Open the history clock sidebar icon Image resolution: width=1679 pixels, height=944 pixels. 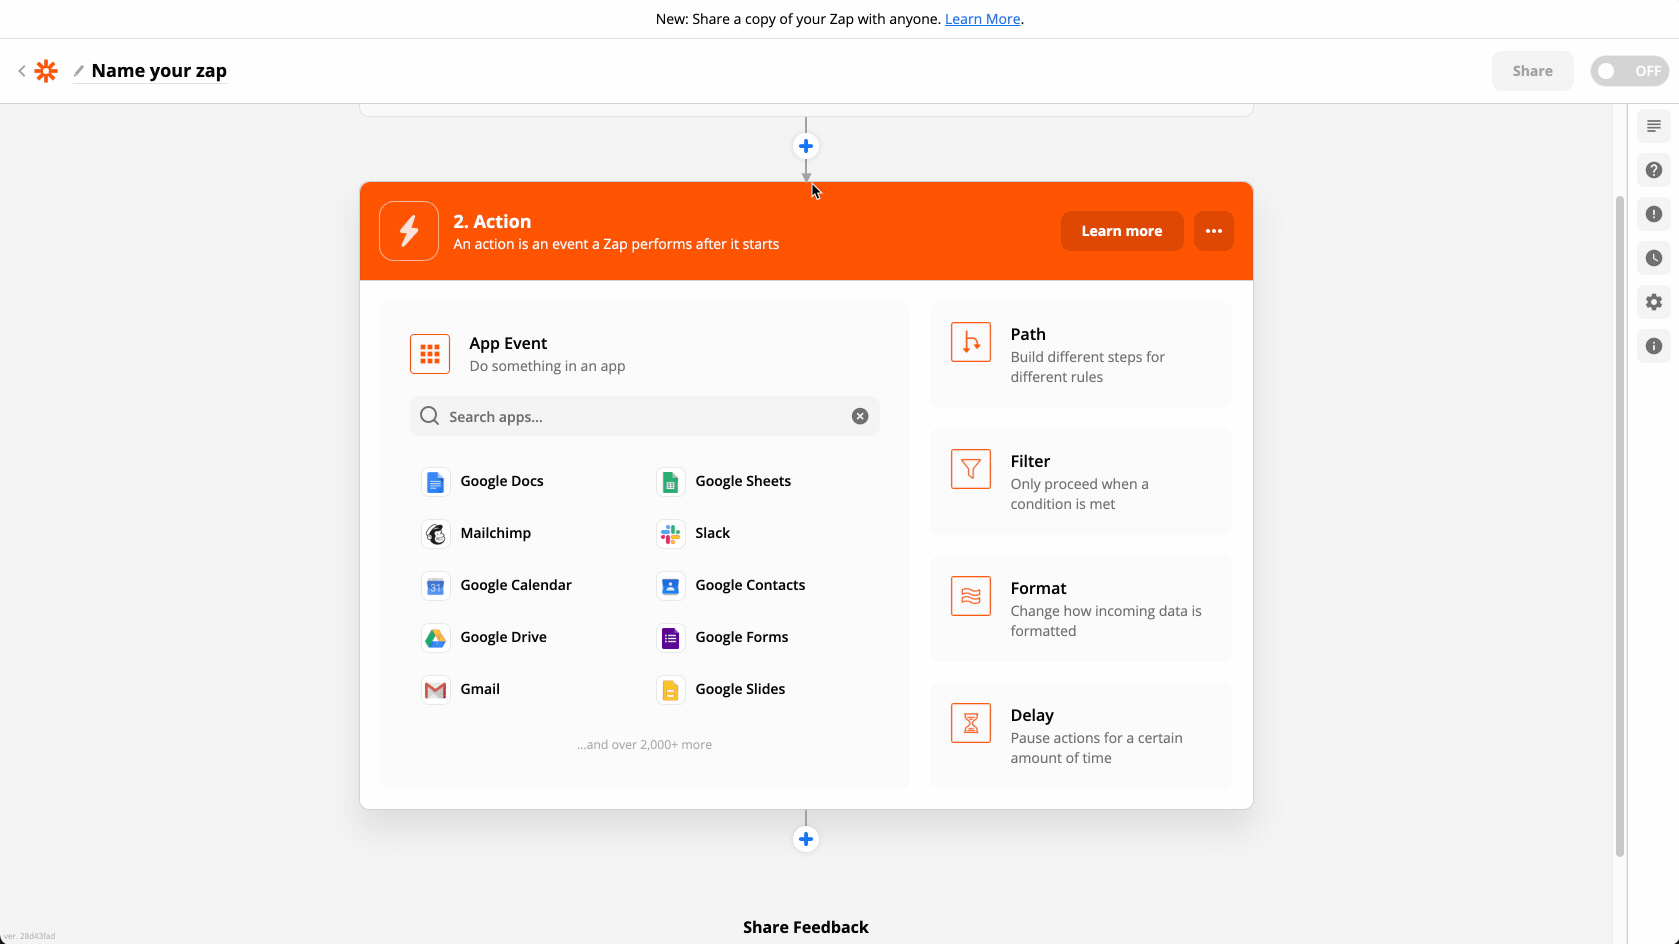coord(1654,258)
